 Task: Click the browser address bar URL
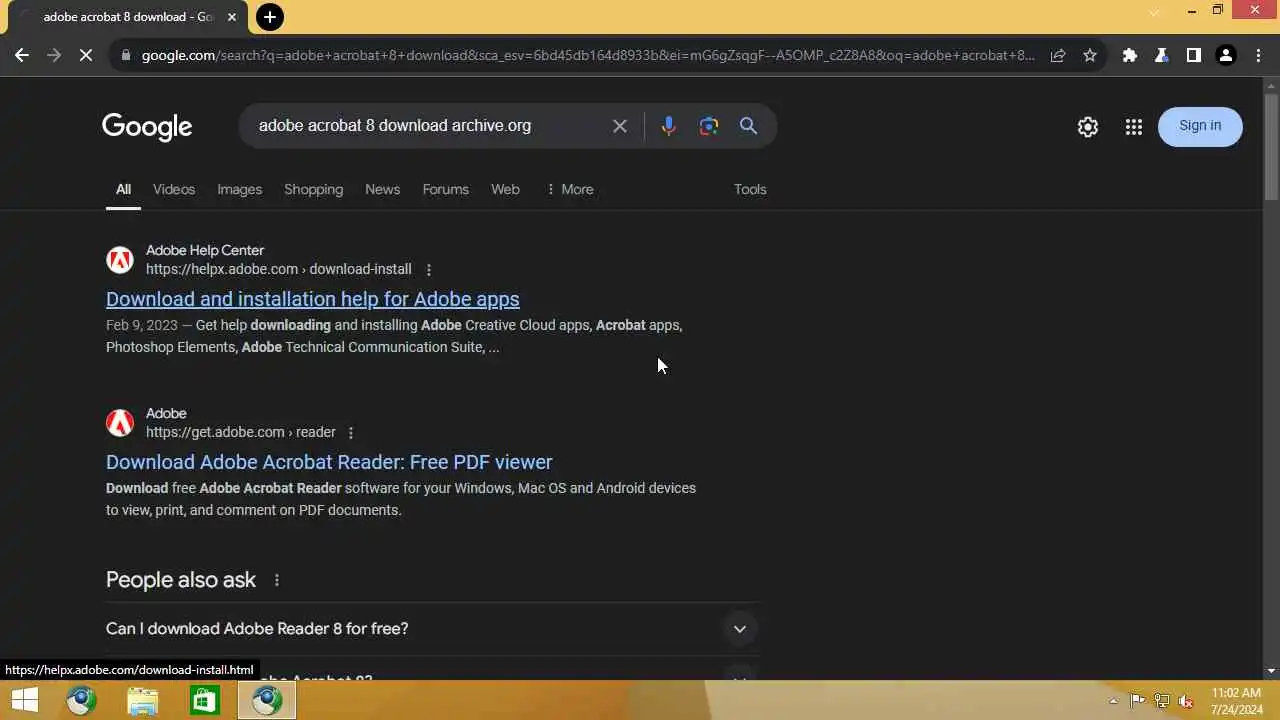[x=588, y=56]
